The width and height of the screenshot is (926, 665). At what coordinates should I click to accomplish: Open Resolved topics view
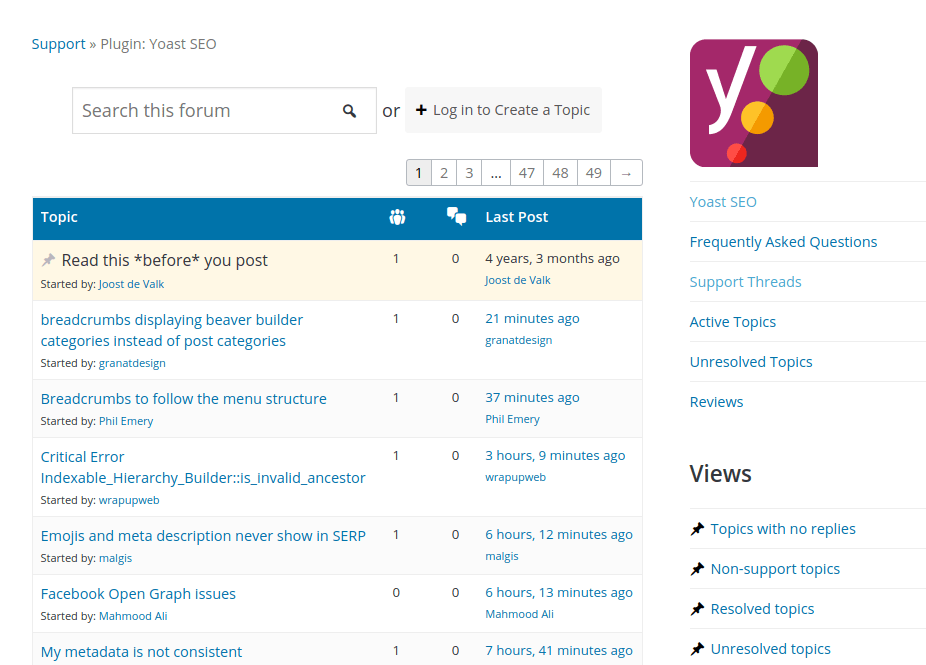[x=762, y=609]
